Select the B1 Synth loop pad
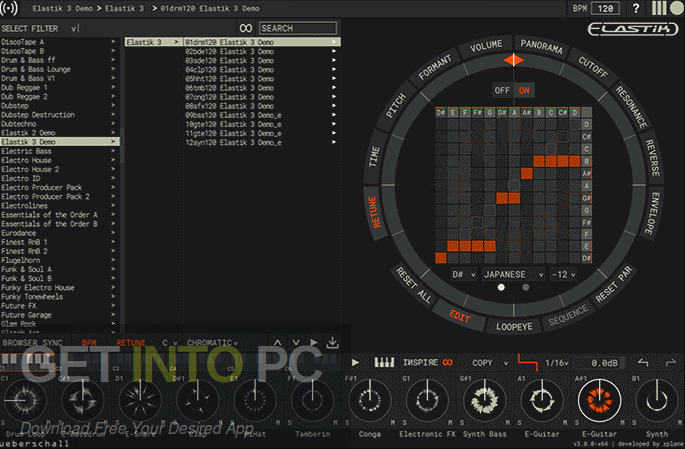 [x=657, y=400]
